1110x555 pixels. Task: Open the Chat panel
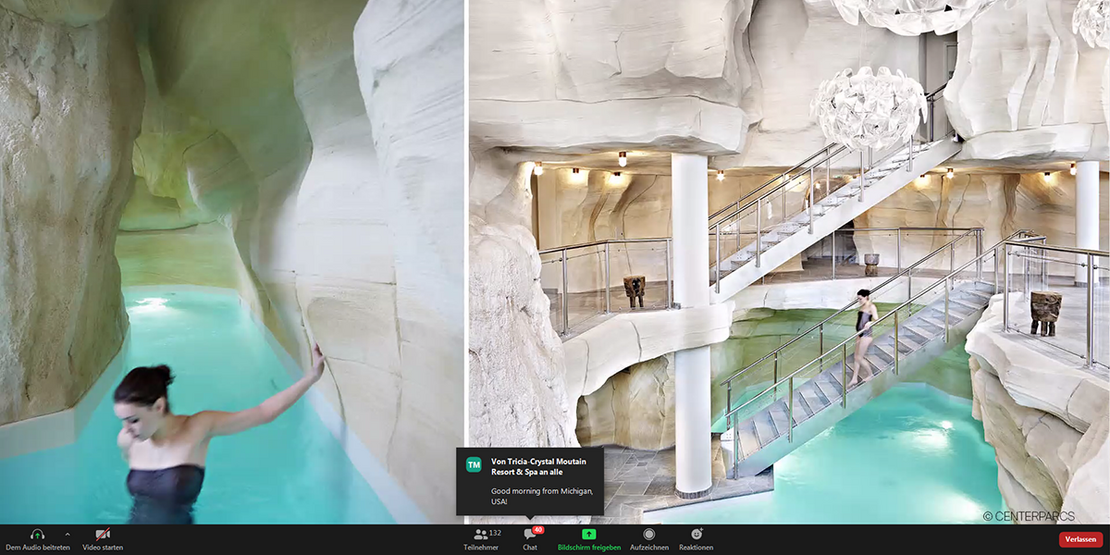tap(529, 536)
